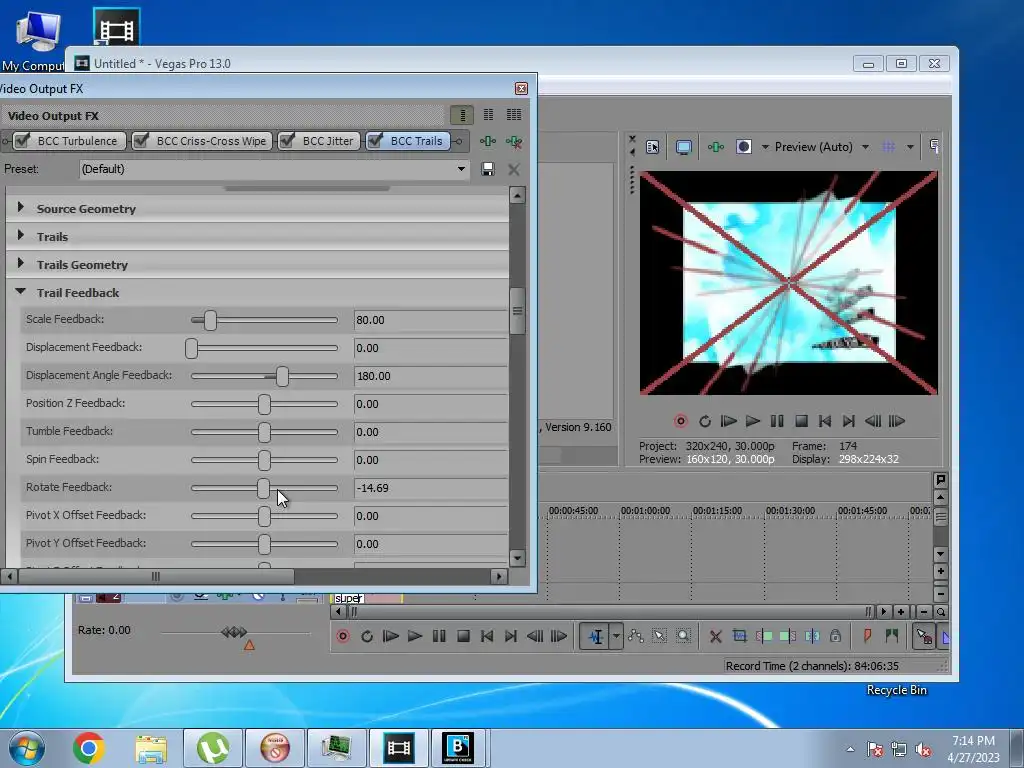The width and height of the screenshot is (1024, 768).
Task: Switch to two-column parameter view icon
Action: [x=488, y=115]
